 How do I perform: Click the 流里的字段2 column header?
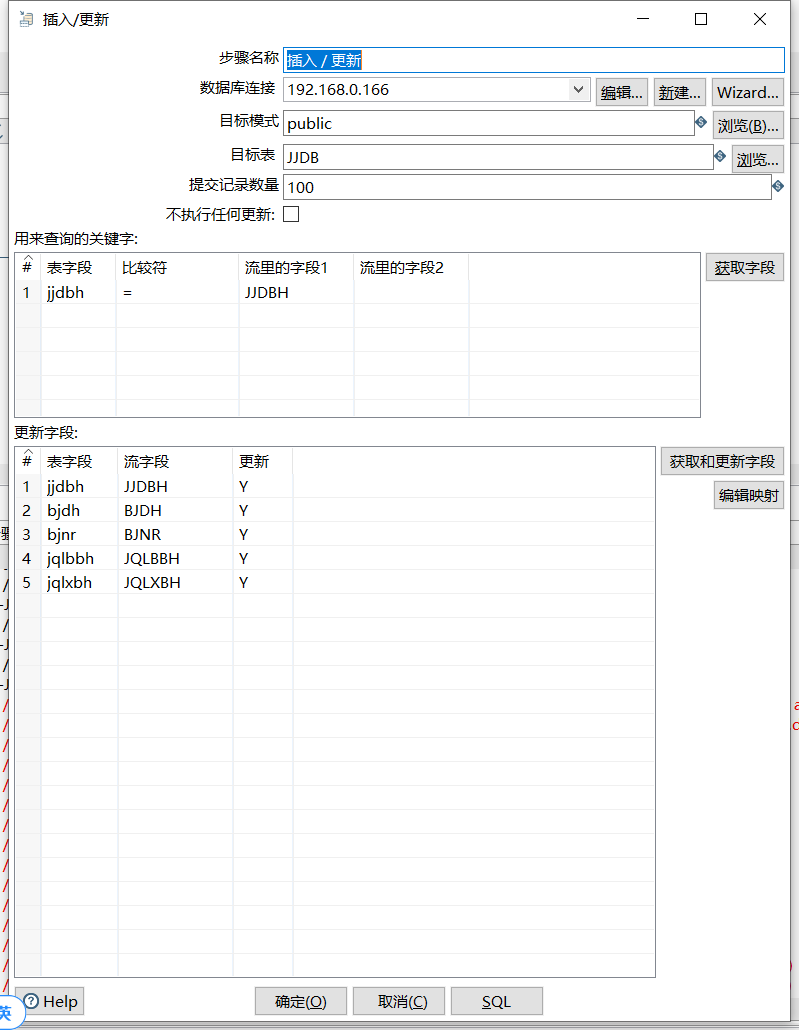pyautogui.click(x=411, y=267)
